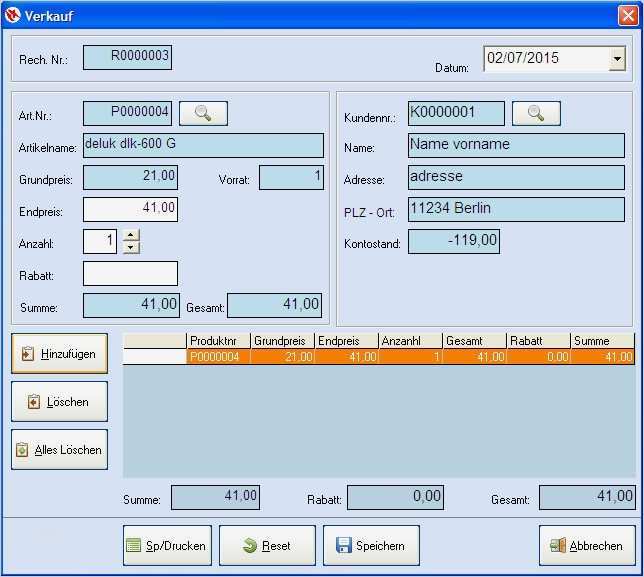Close the Verkauf window
Viewport: 644px width, 577px height.
628,16
